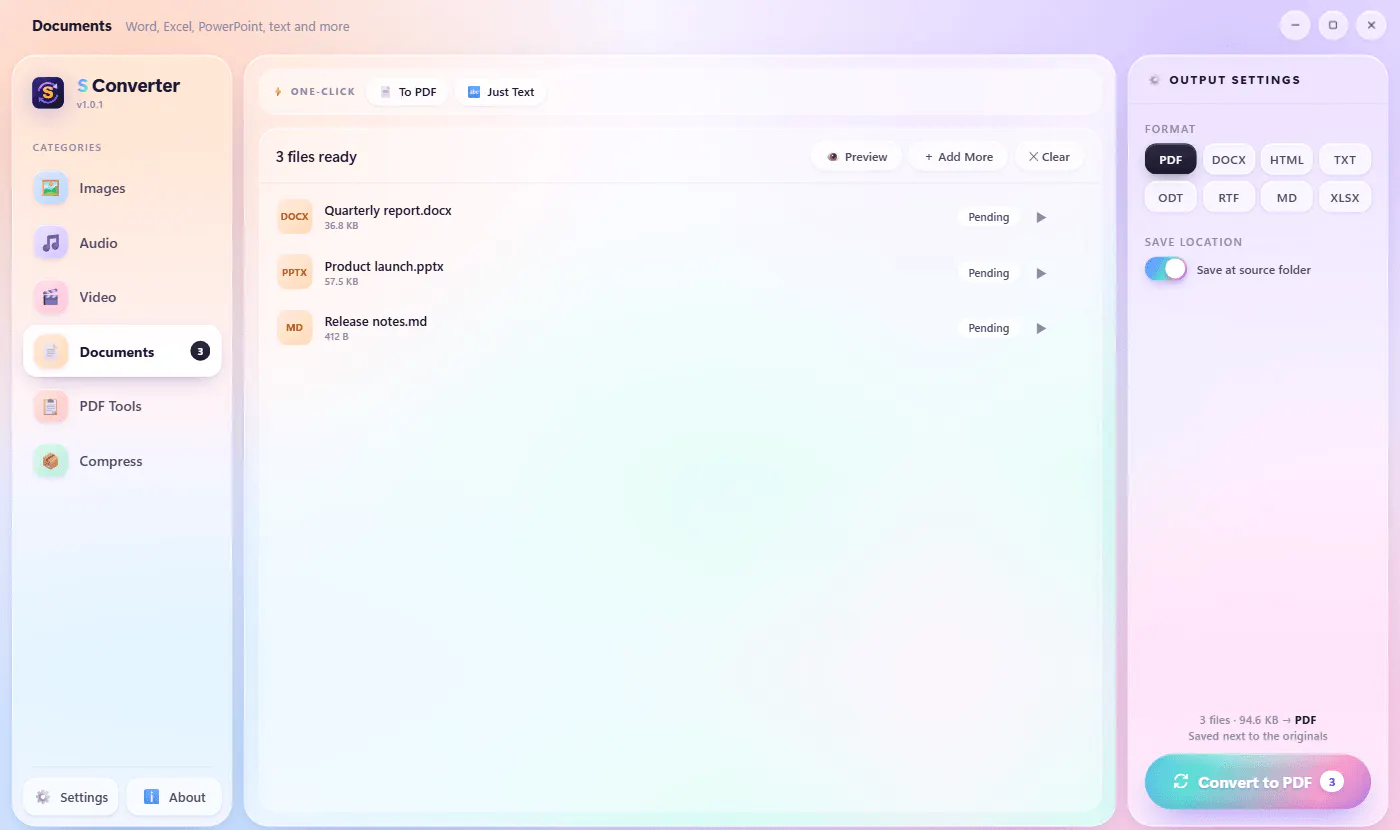Click the S Converter app logo icon
This screenshot has width=1400, height=830.
[48, 93]
